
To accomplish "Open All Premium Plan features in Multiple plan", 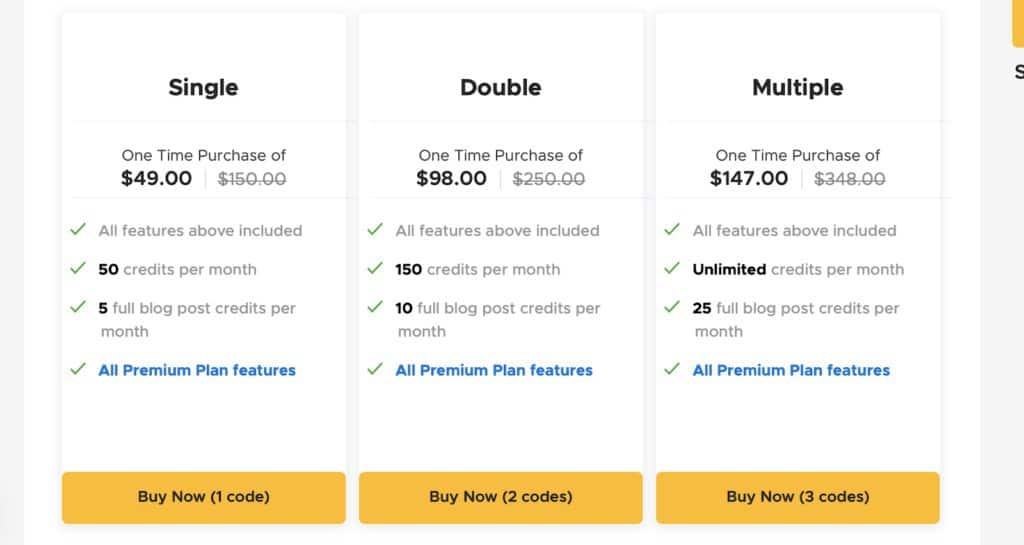I will coord(792,370).
